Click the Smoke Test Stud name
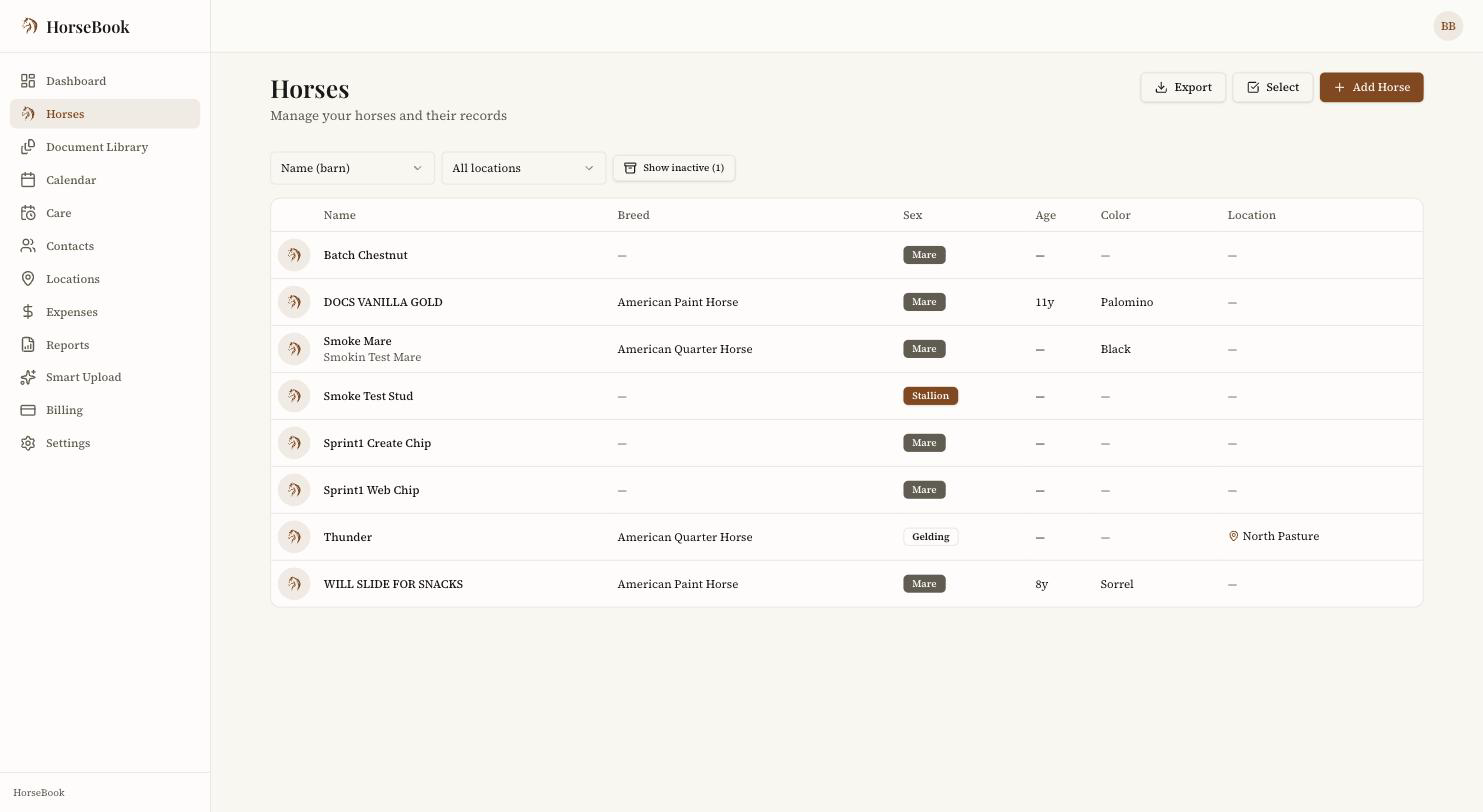This screenshot has height=812, width=1483. coord(369,396)
